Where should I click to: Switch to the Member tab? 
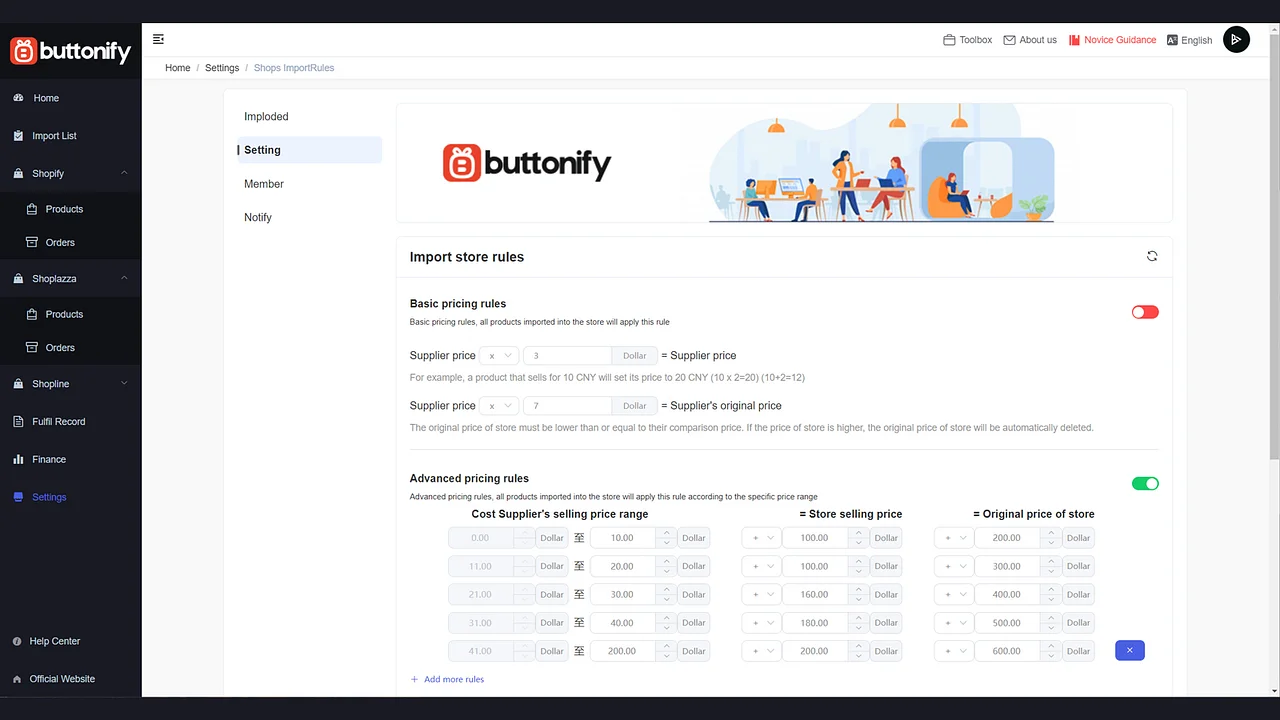(x=263, y=183)
